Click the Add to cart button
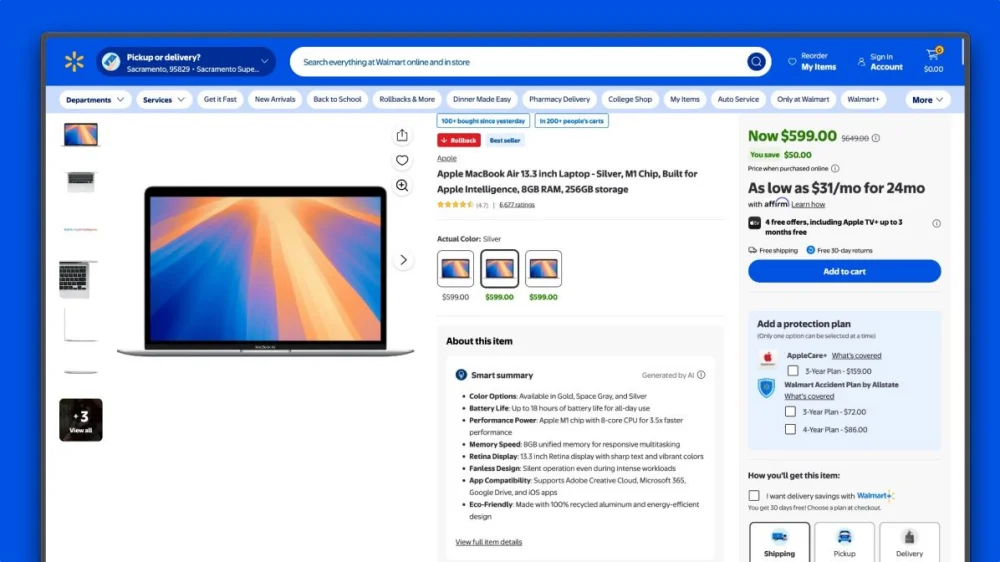 (x=844, y=271)
